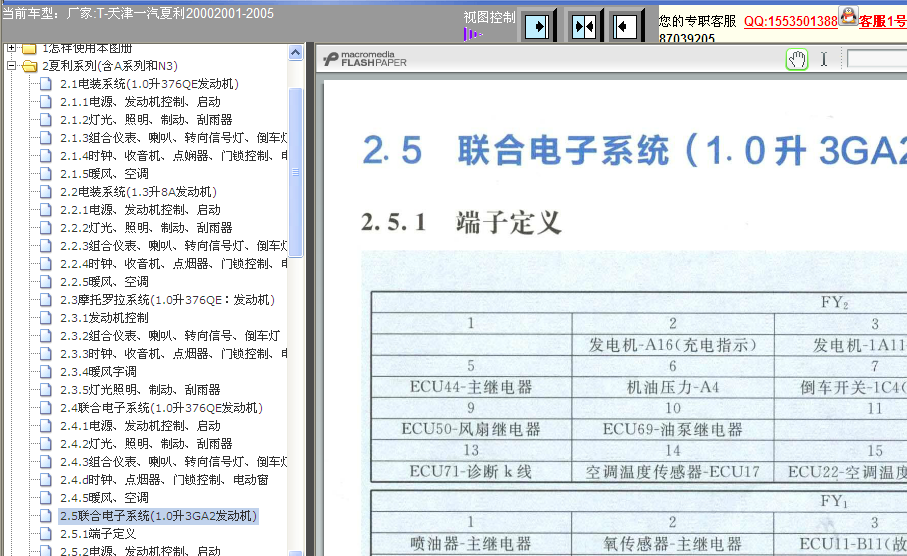Open 2.2.3组合仪表、喇叭、转向信号灯 item
Image resolution: width=907 pixels, height=556 pixels.
coord(174,245)
